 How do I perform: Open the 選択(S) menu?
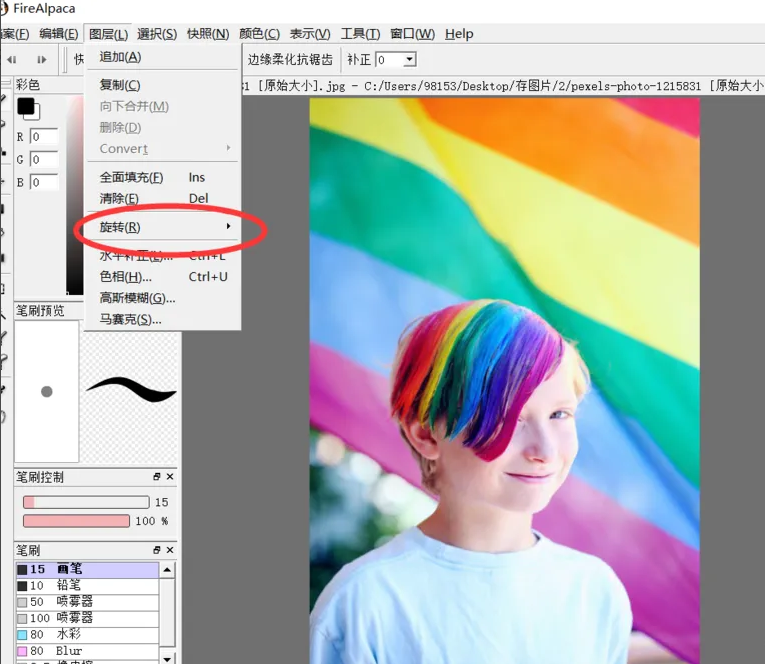click(157, 34)
